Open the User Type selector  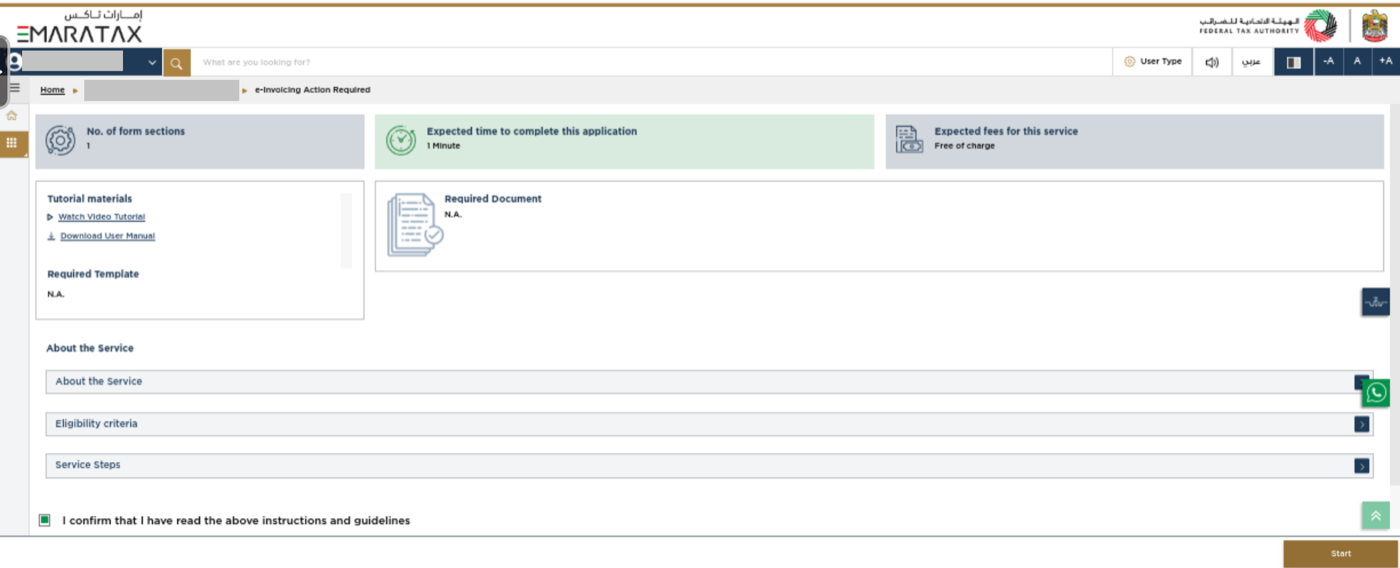pyautogui.click(x=1153, y=62)
